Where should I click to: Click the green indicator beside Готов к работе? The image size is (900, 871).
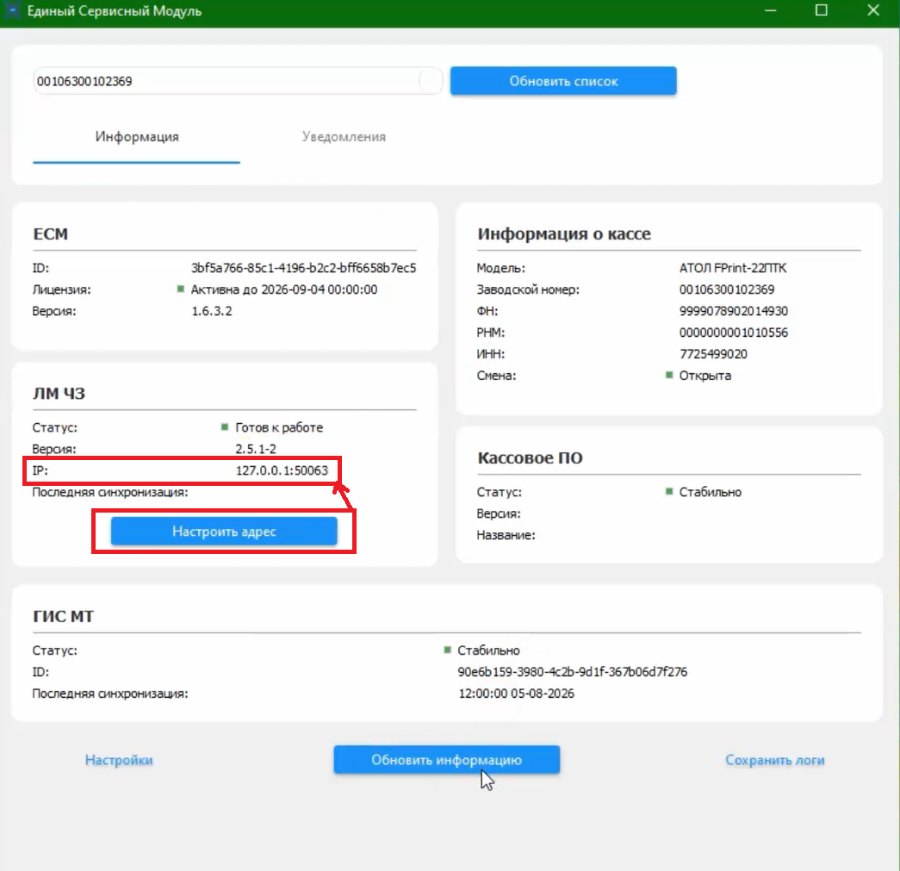click(225, 427)
